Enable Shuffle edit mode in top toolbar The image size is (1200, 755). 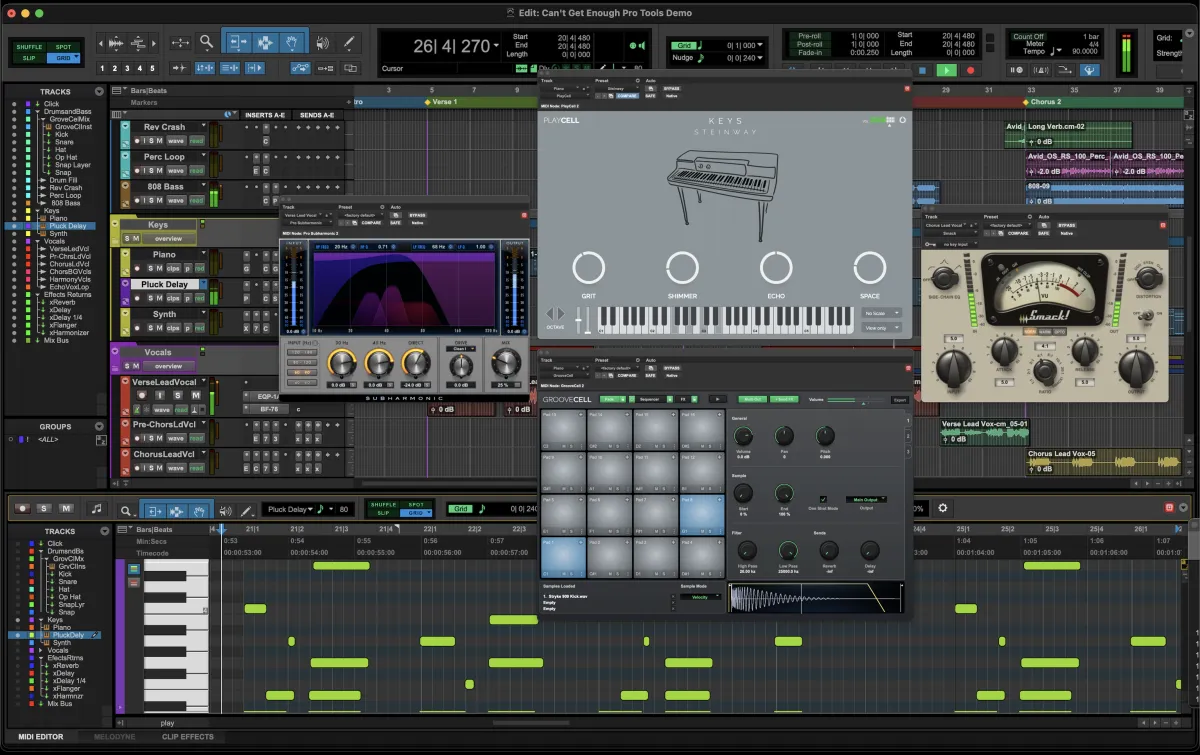pos(29,47)
